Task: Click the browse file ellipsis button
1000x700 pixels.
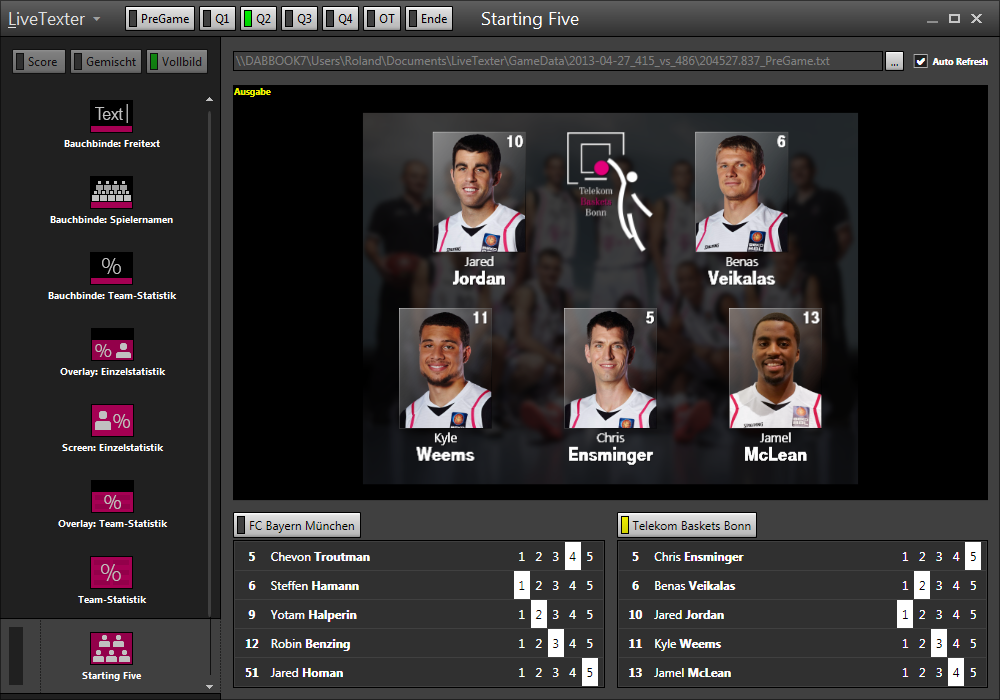Action: tap(894, 61)
